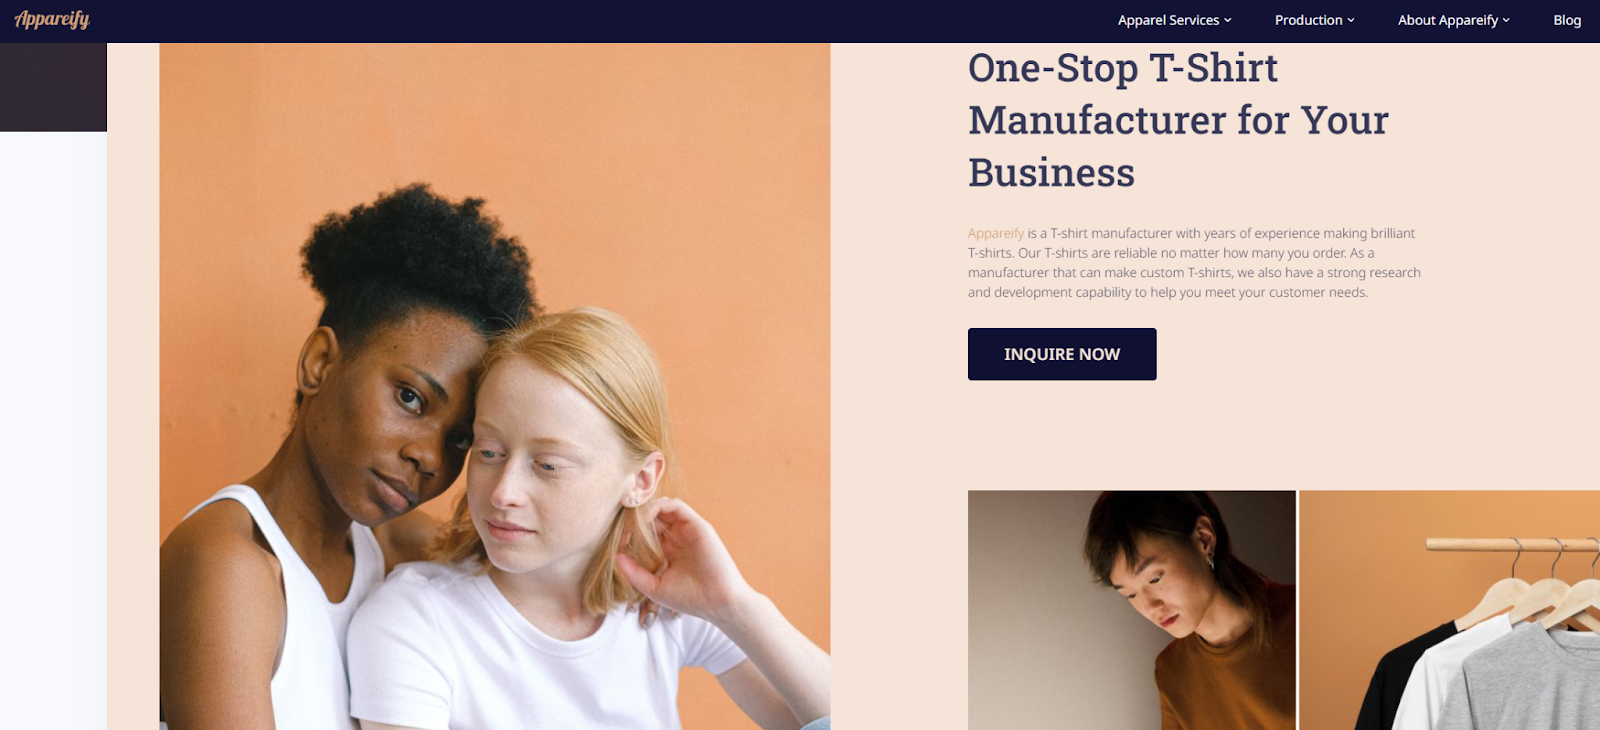Click the dark sidebar block at left

[53, 87]
